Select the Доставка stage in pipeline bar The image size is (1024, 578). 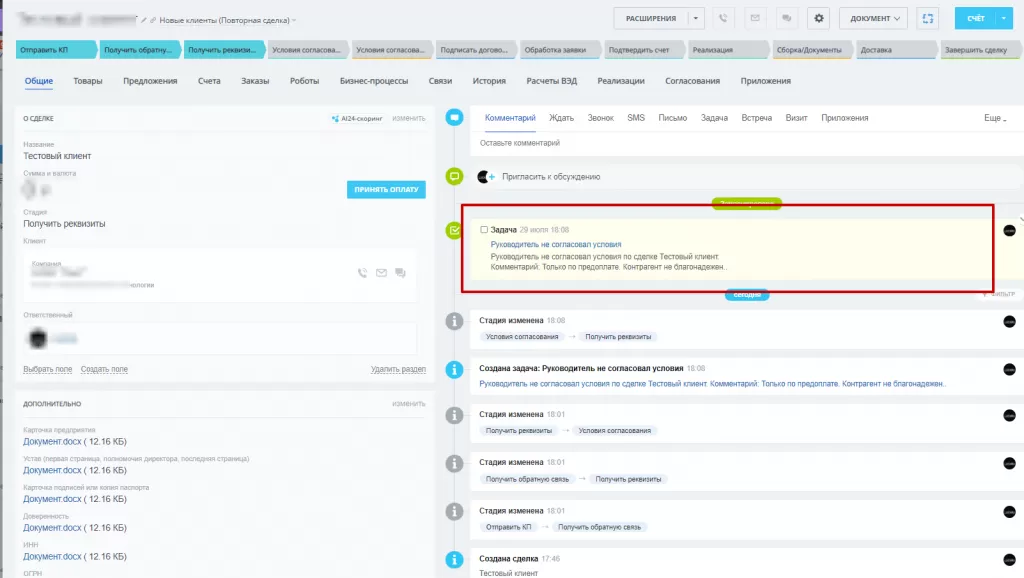(x=896, y=49)
